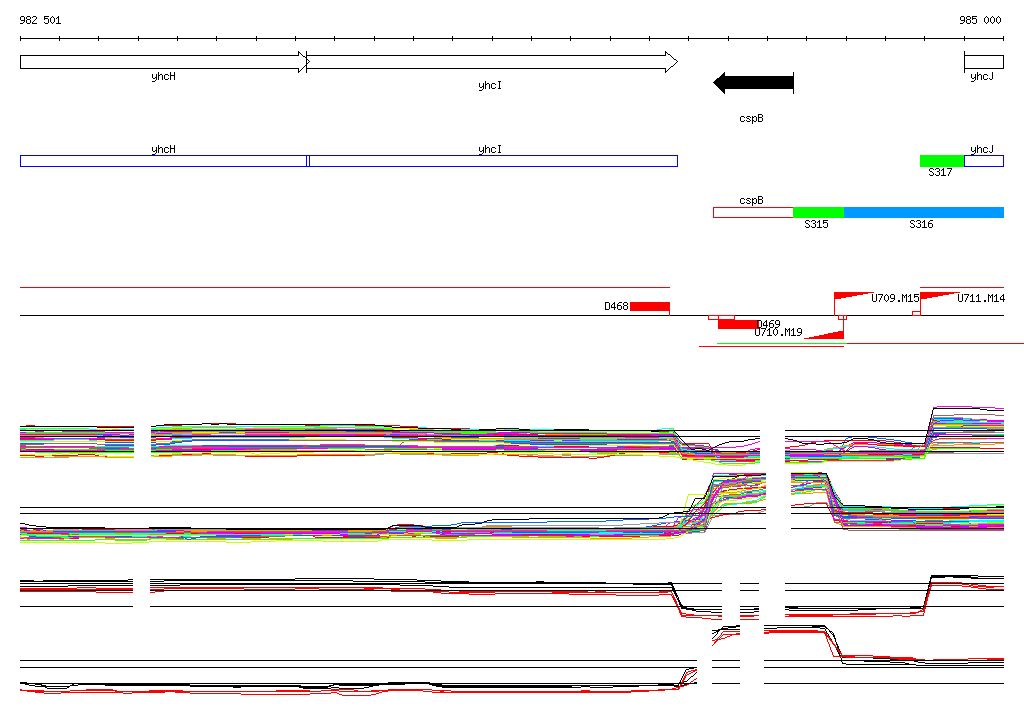Select the green S317 segment

point(942,161)
